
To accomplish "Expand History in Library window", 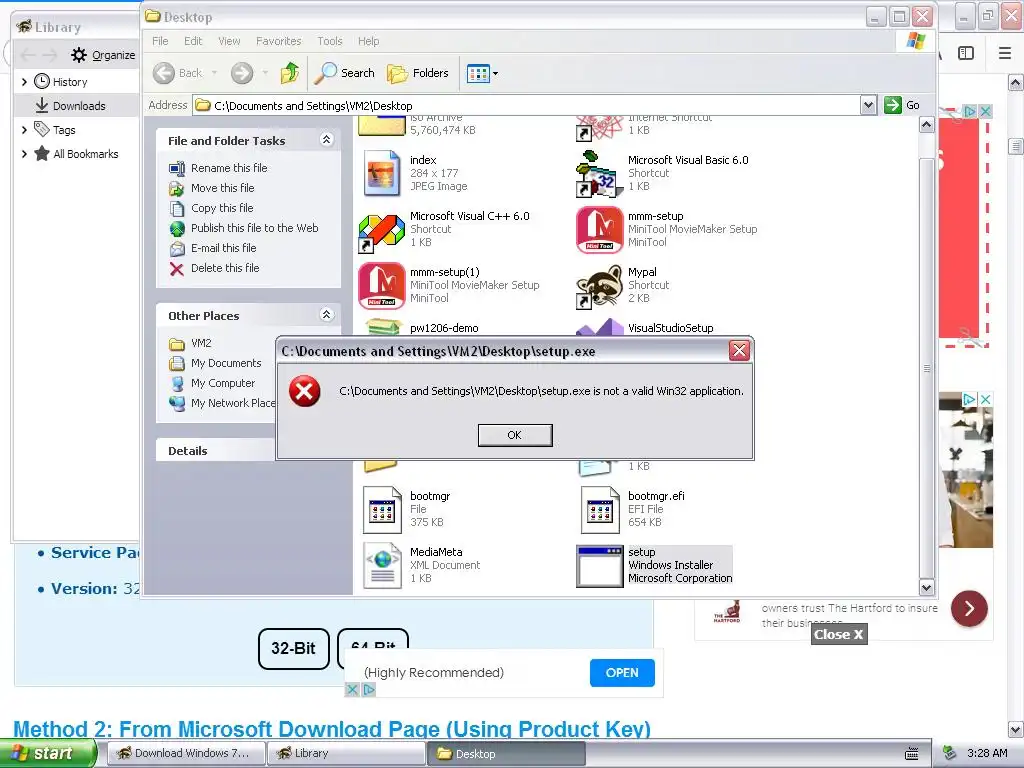I will pos(24,82).
